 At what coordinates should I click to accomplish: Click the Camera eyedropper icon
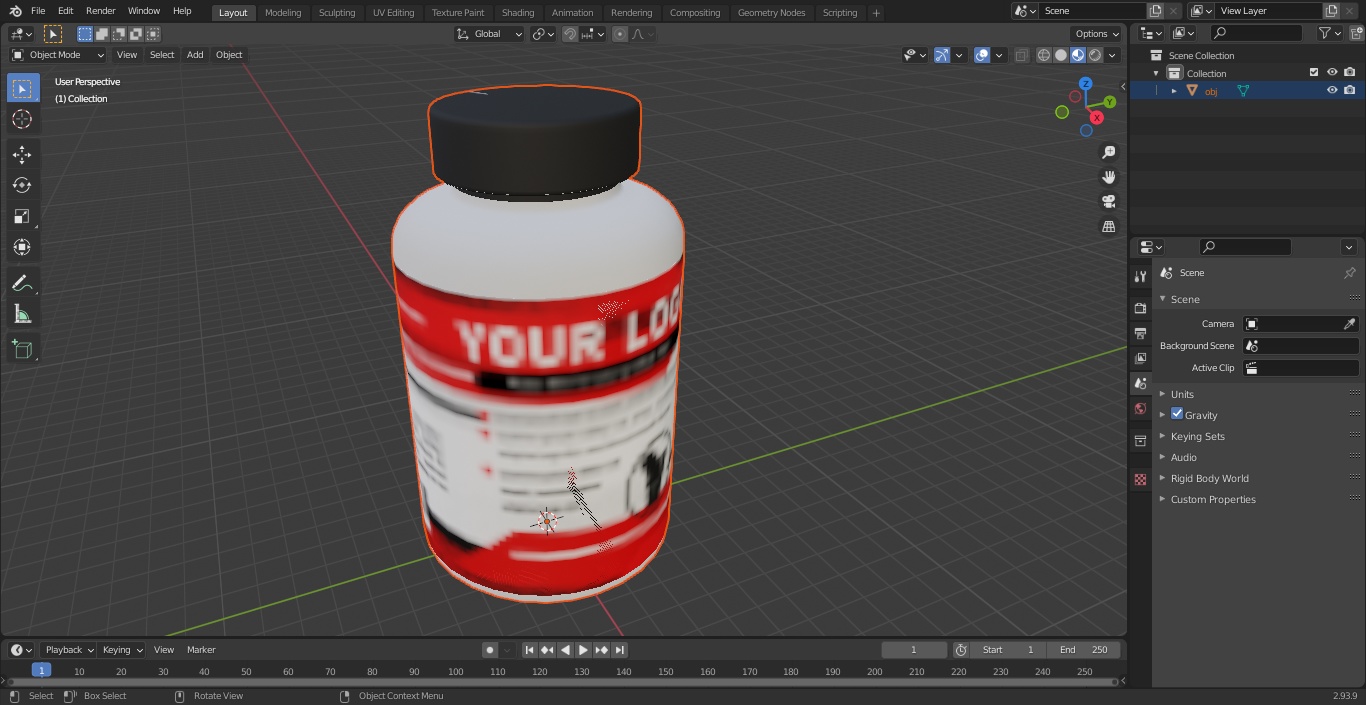click(1349, 324)
